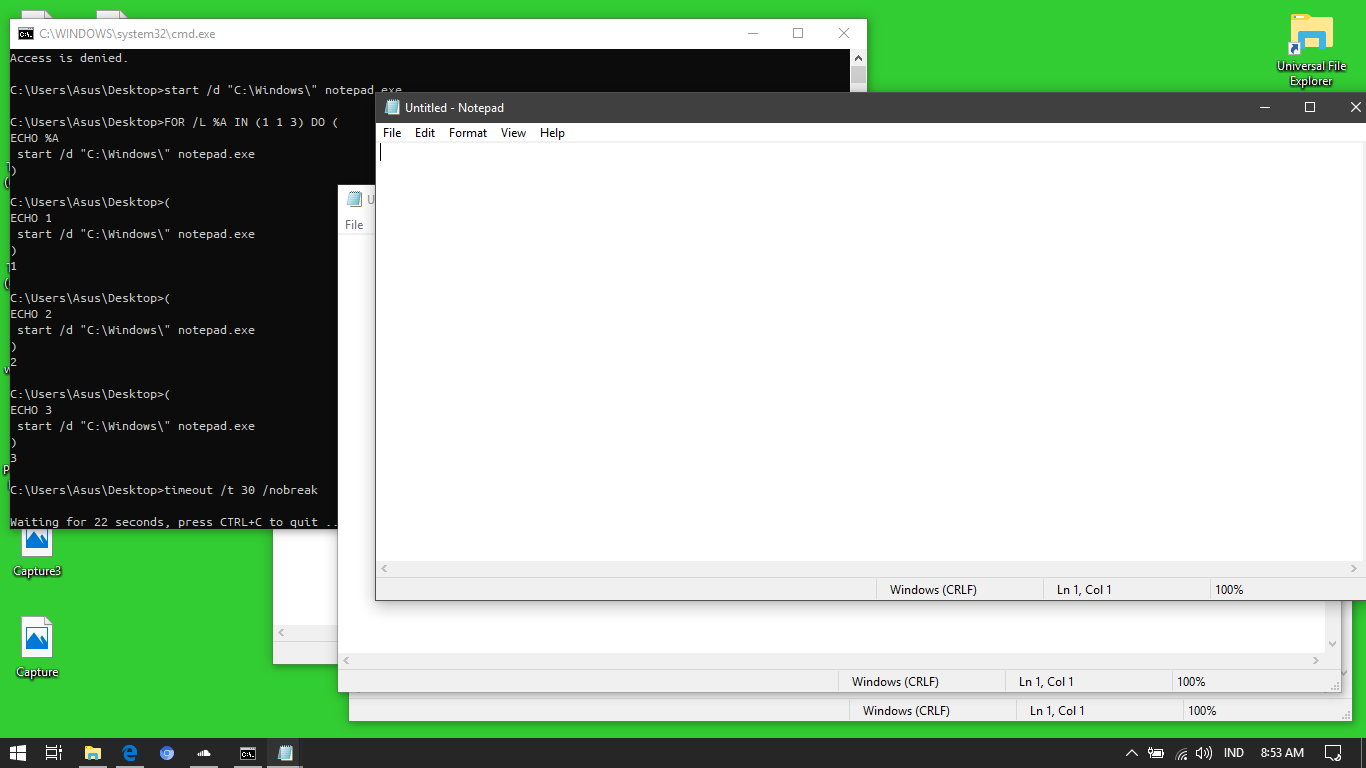1366x768 pixels.
Task: Click the IND input language indicator
Action: (1234, 753)
